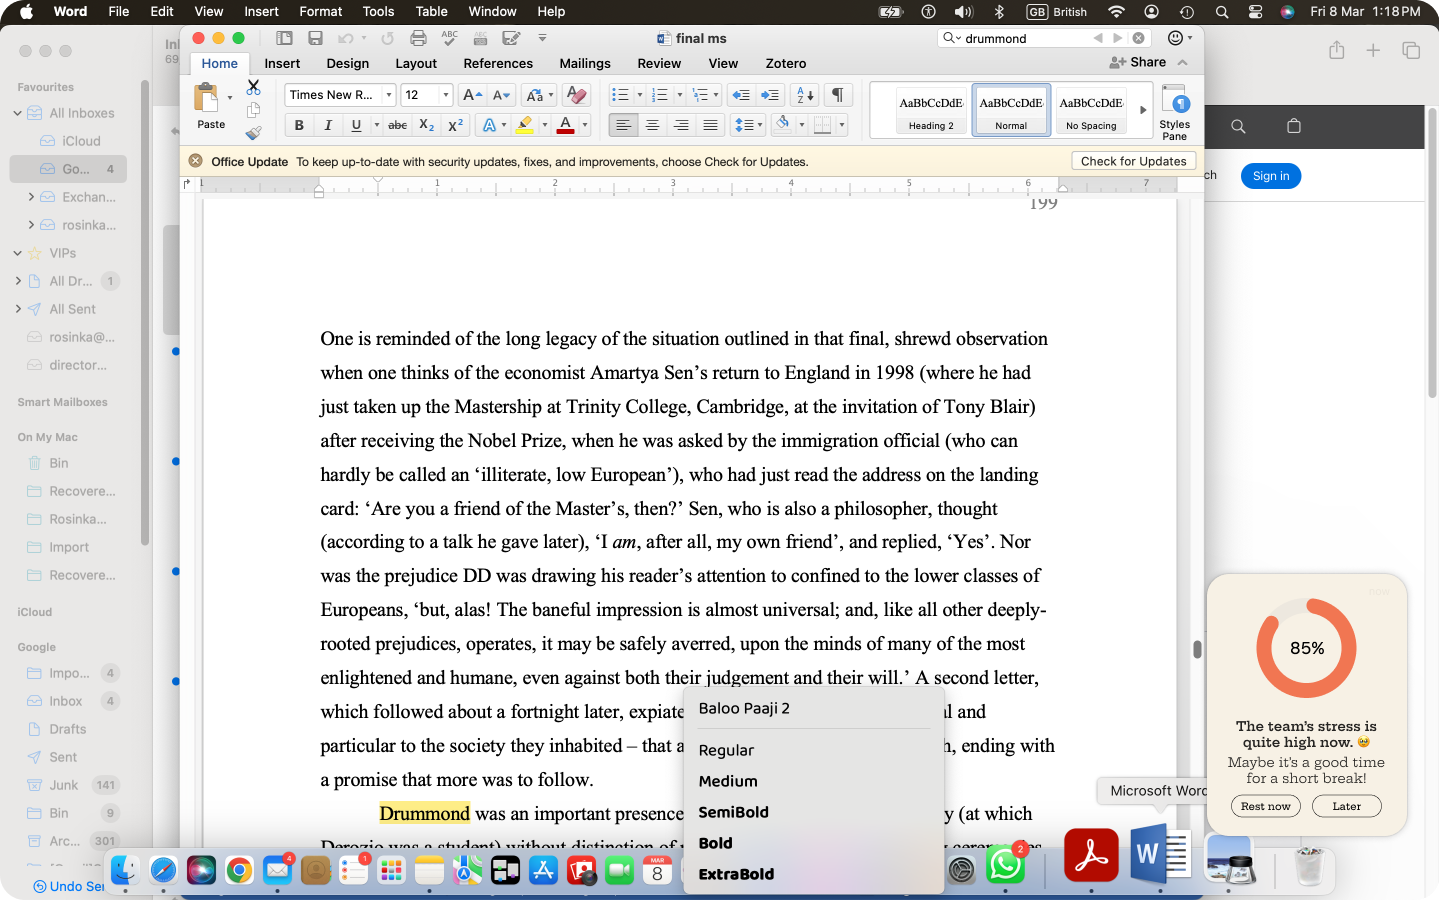Apply justified text alignment
This screenshot has height=900, width=1440.
[710, 125]
